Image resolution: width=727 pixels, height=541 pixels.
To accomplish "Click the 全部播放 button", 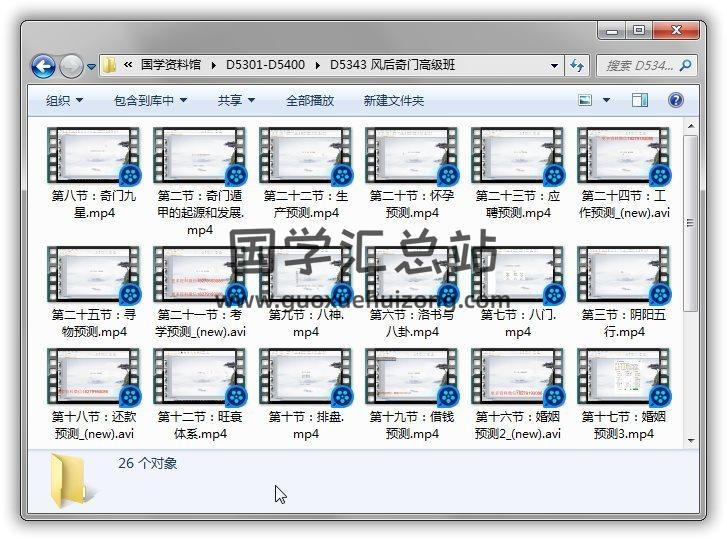I will tap(310, 100).
